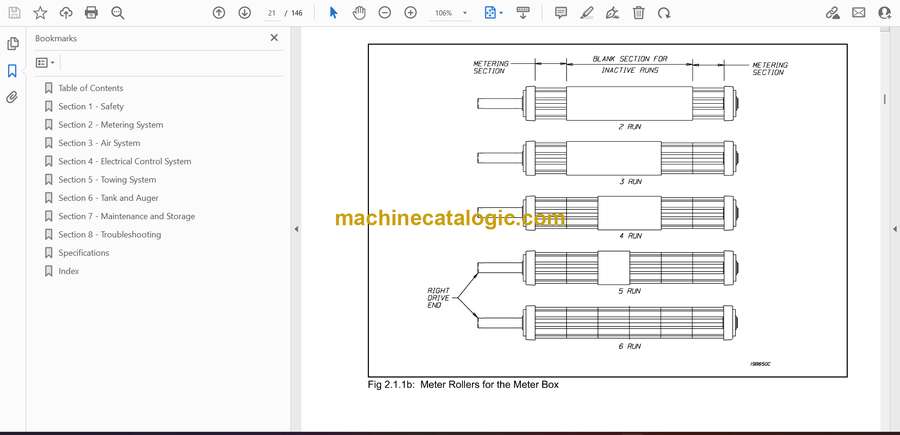Open the 106% zoom level dropdown
The height and width of the screenshot is (435, 900).
pos(450,13)
